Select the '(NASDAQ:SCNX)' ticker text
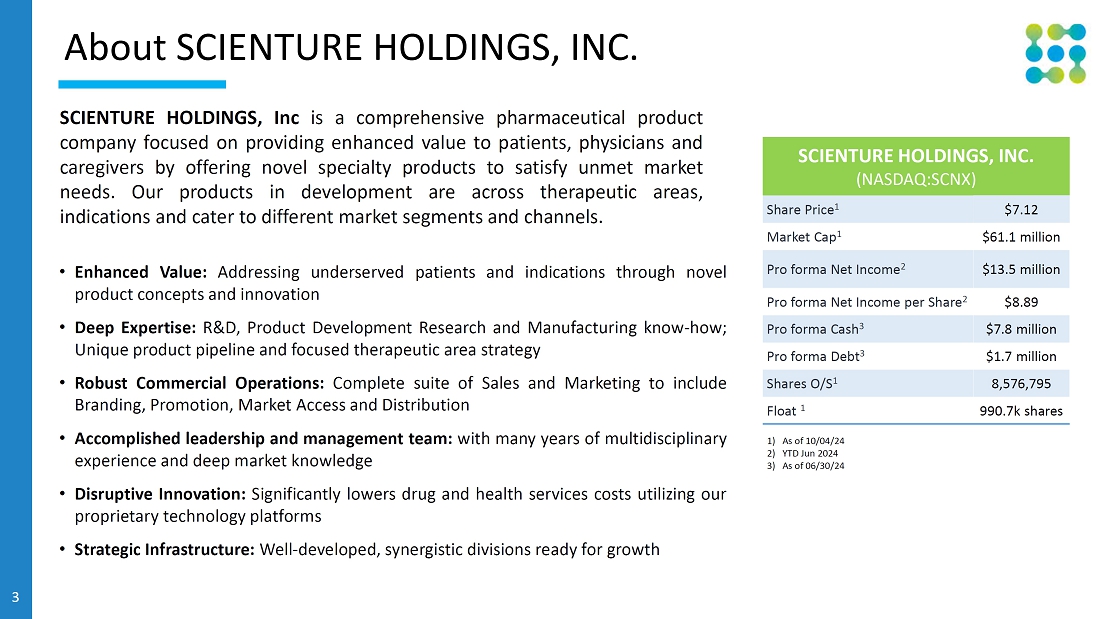Viewport: 1100px width, 619px height. click(915, 178)
